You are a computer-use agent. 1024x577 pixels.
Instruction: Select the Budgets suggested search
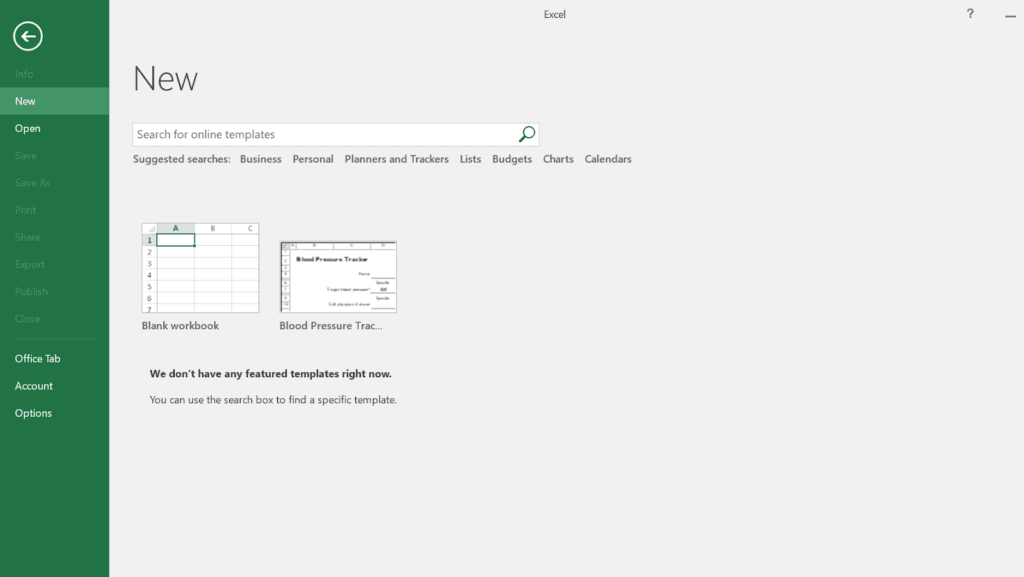click(512, 159)
